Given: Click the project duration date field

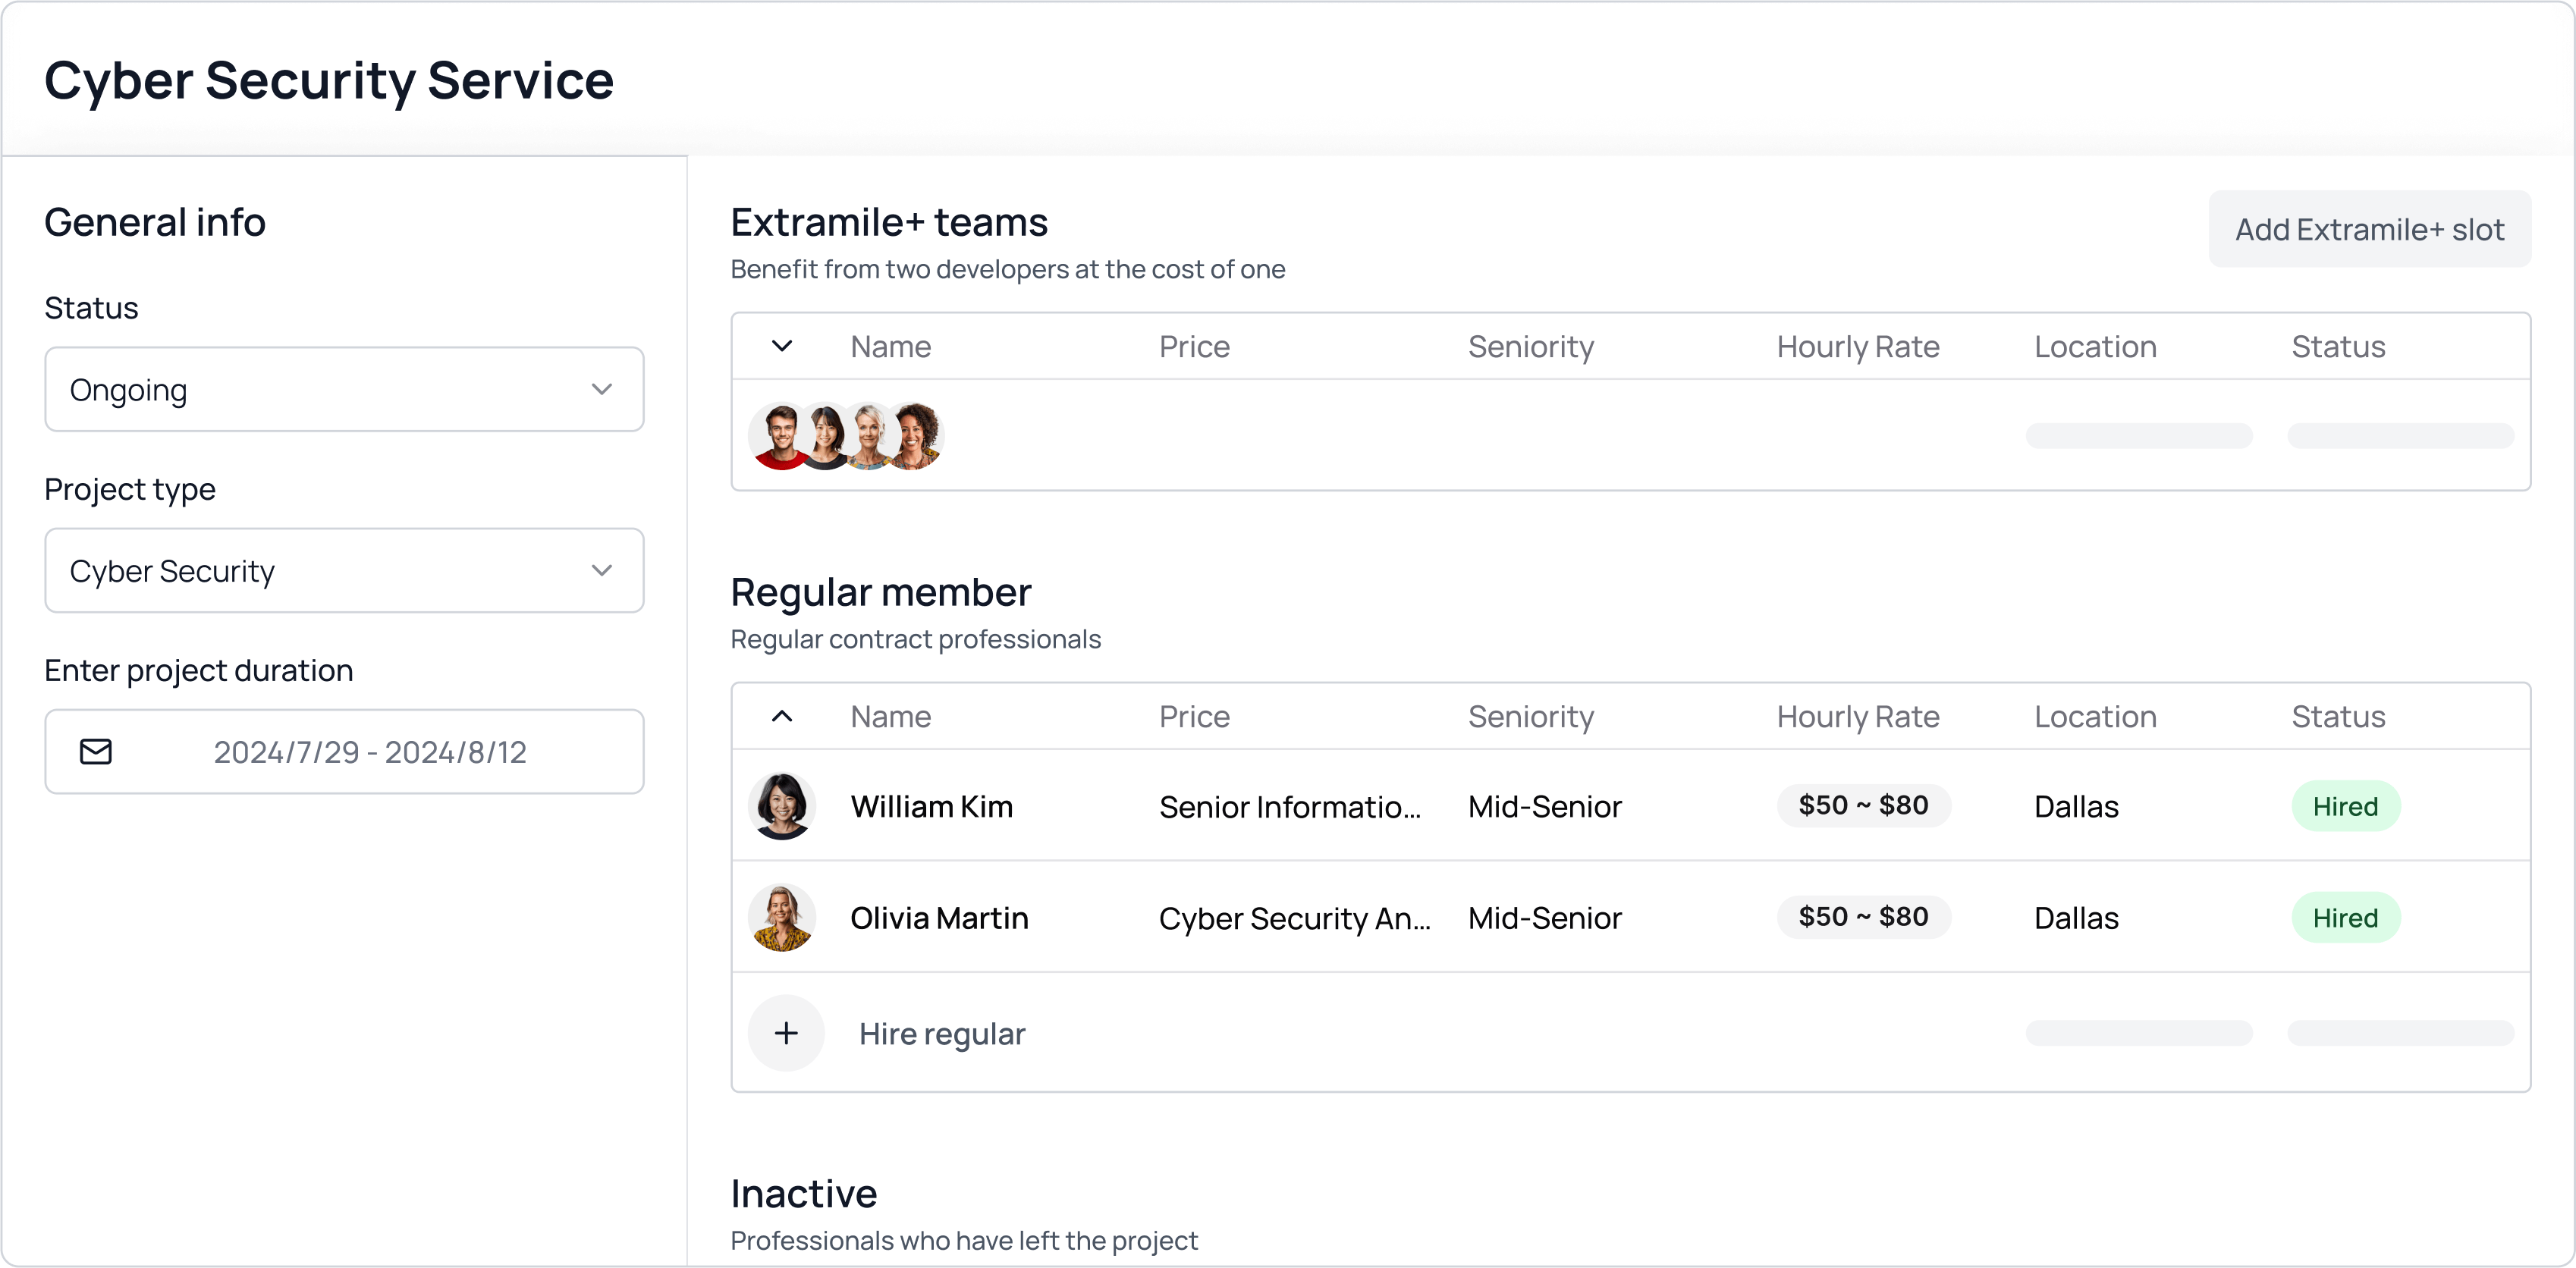Looking at the screenshot, I should click(x=370, y=752).
